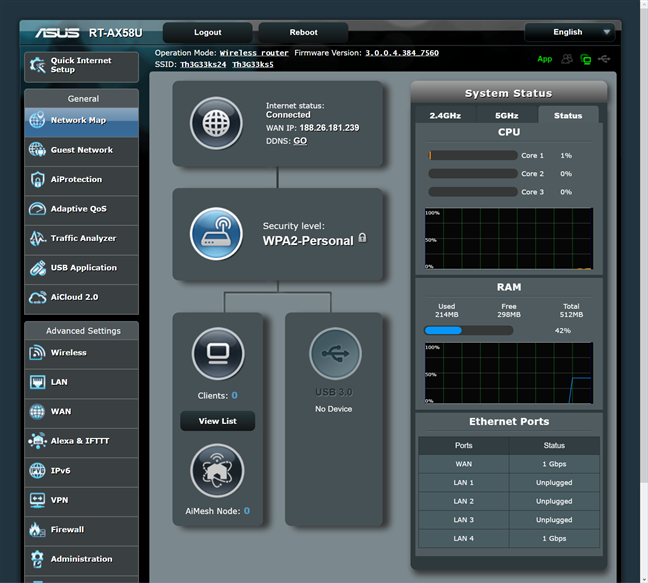The width and height of the screenshot is (648, 583).
Task: Open the Firewall menu item
Action: pos(81,530)
